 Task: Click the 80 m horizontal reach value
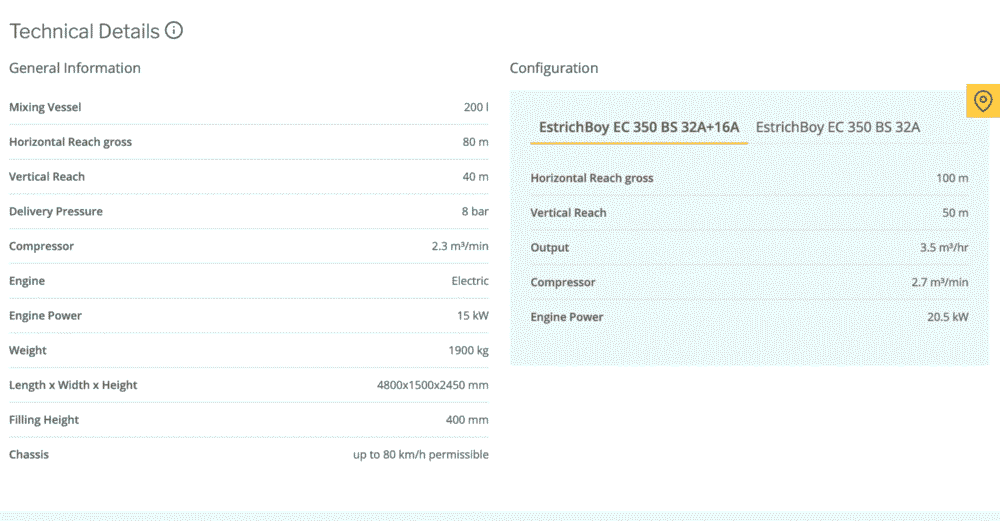coord(475,142)
